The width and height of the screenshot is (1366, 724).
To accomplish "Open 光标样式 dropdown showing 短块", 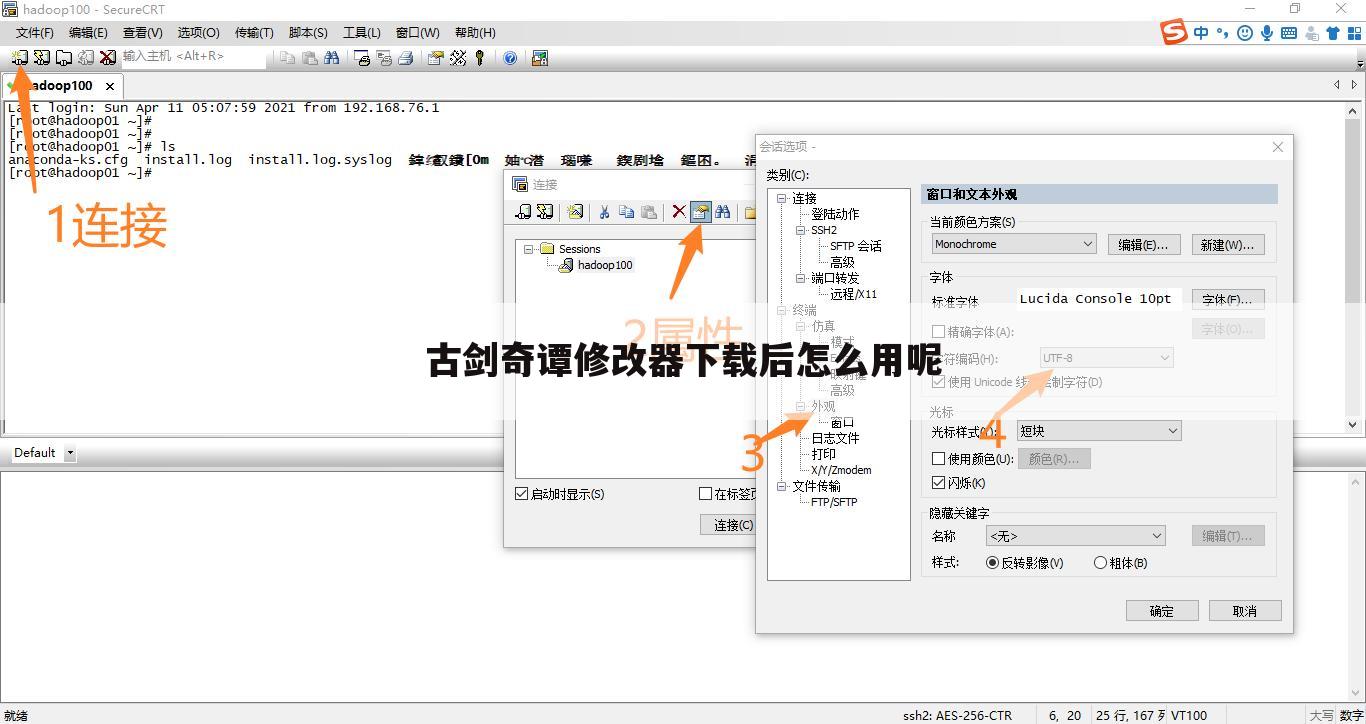I will click(x=1099, y=431).
